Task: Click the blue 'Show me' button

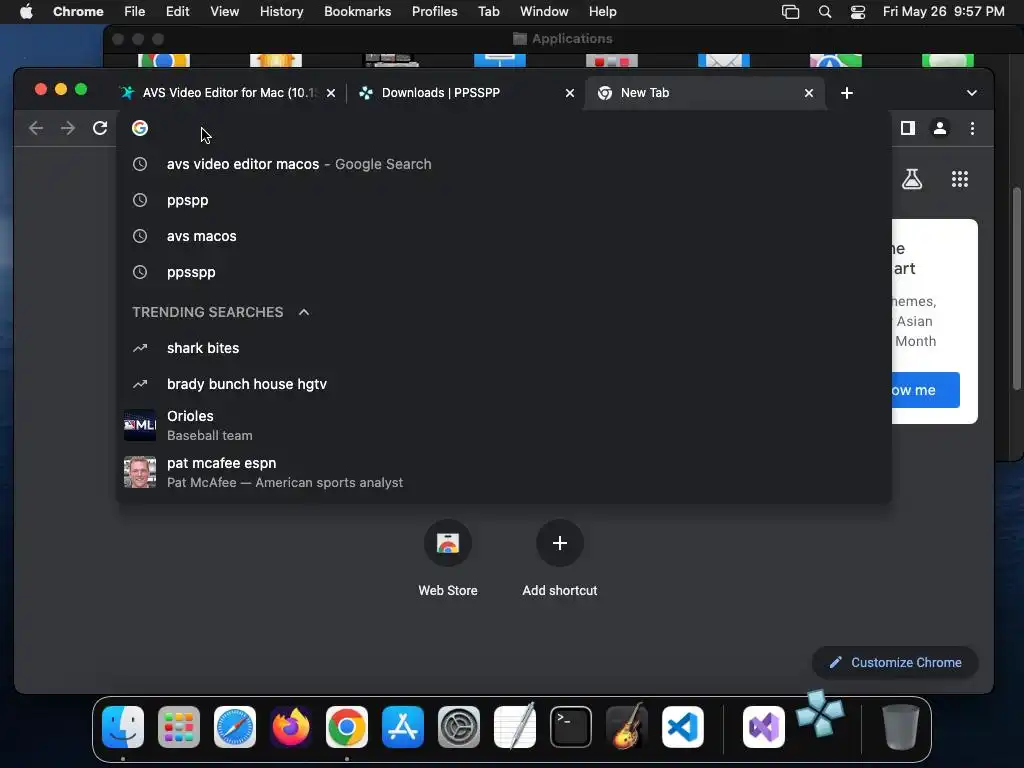Action: pos(925,390)
